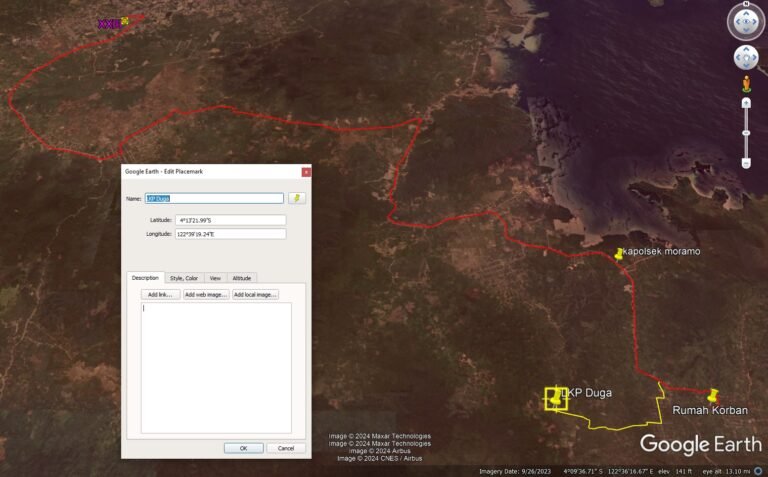Click the zoom slider handle
The height and width of the screenshot is (477, 768).
[746, 133]
